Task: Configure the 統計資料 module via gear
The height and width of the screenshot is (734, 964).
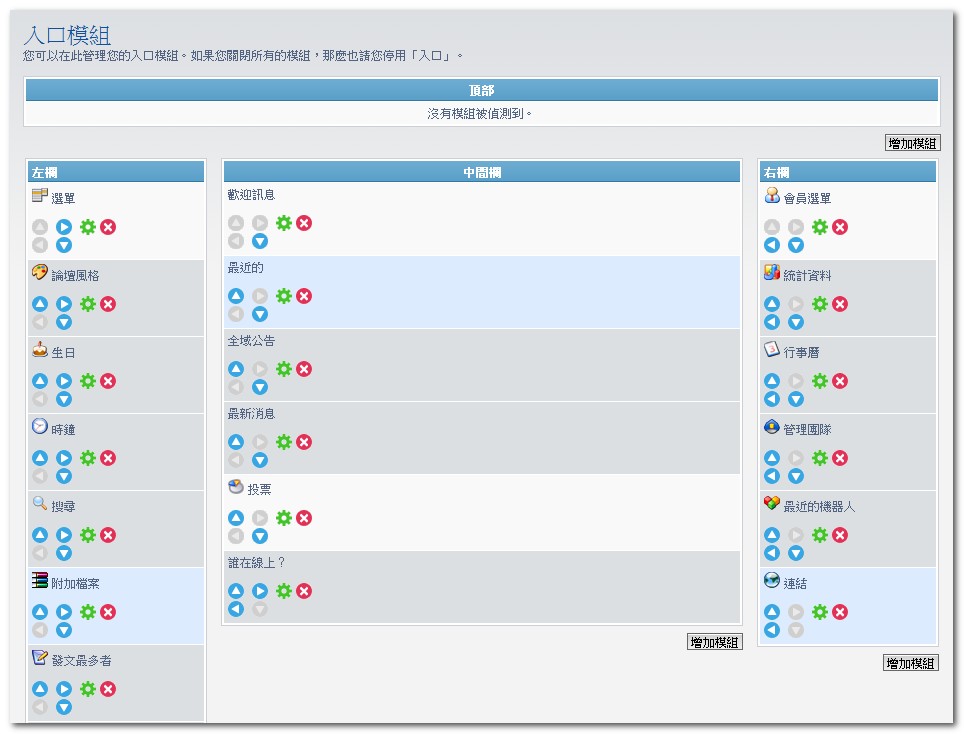Action: click(x=820, y=304)
